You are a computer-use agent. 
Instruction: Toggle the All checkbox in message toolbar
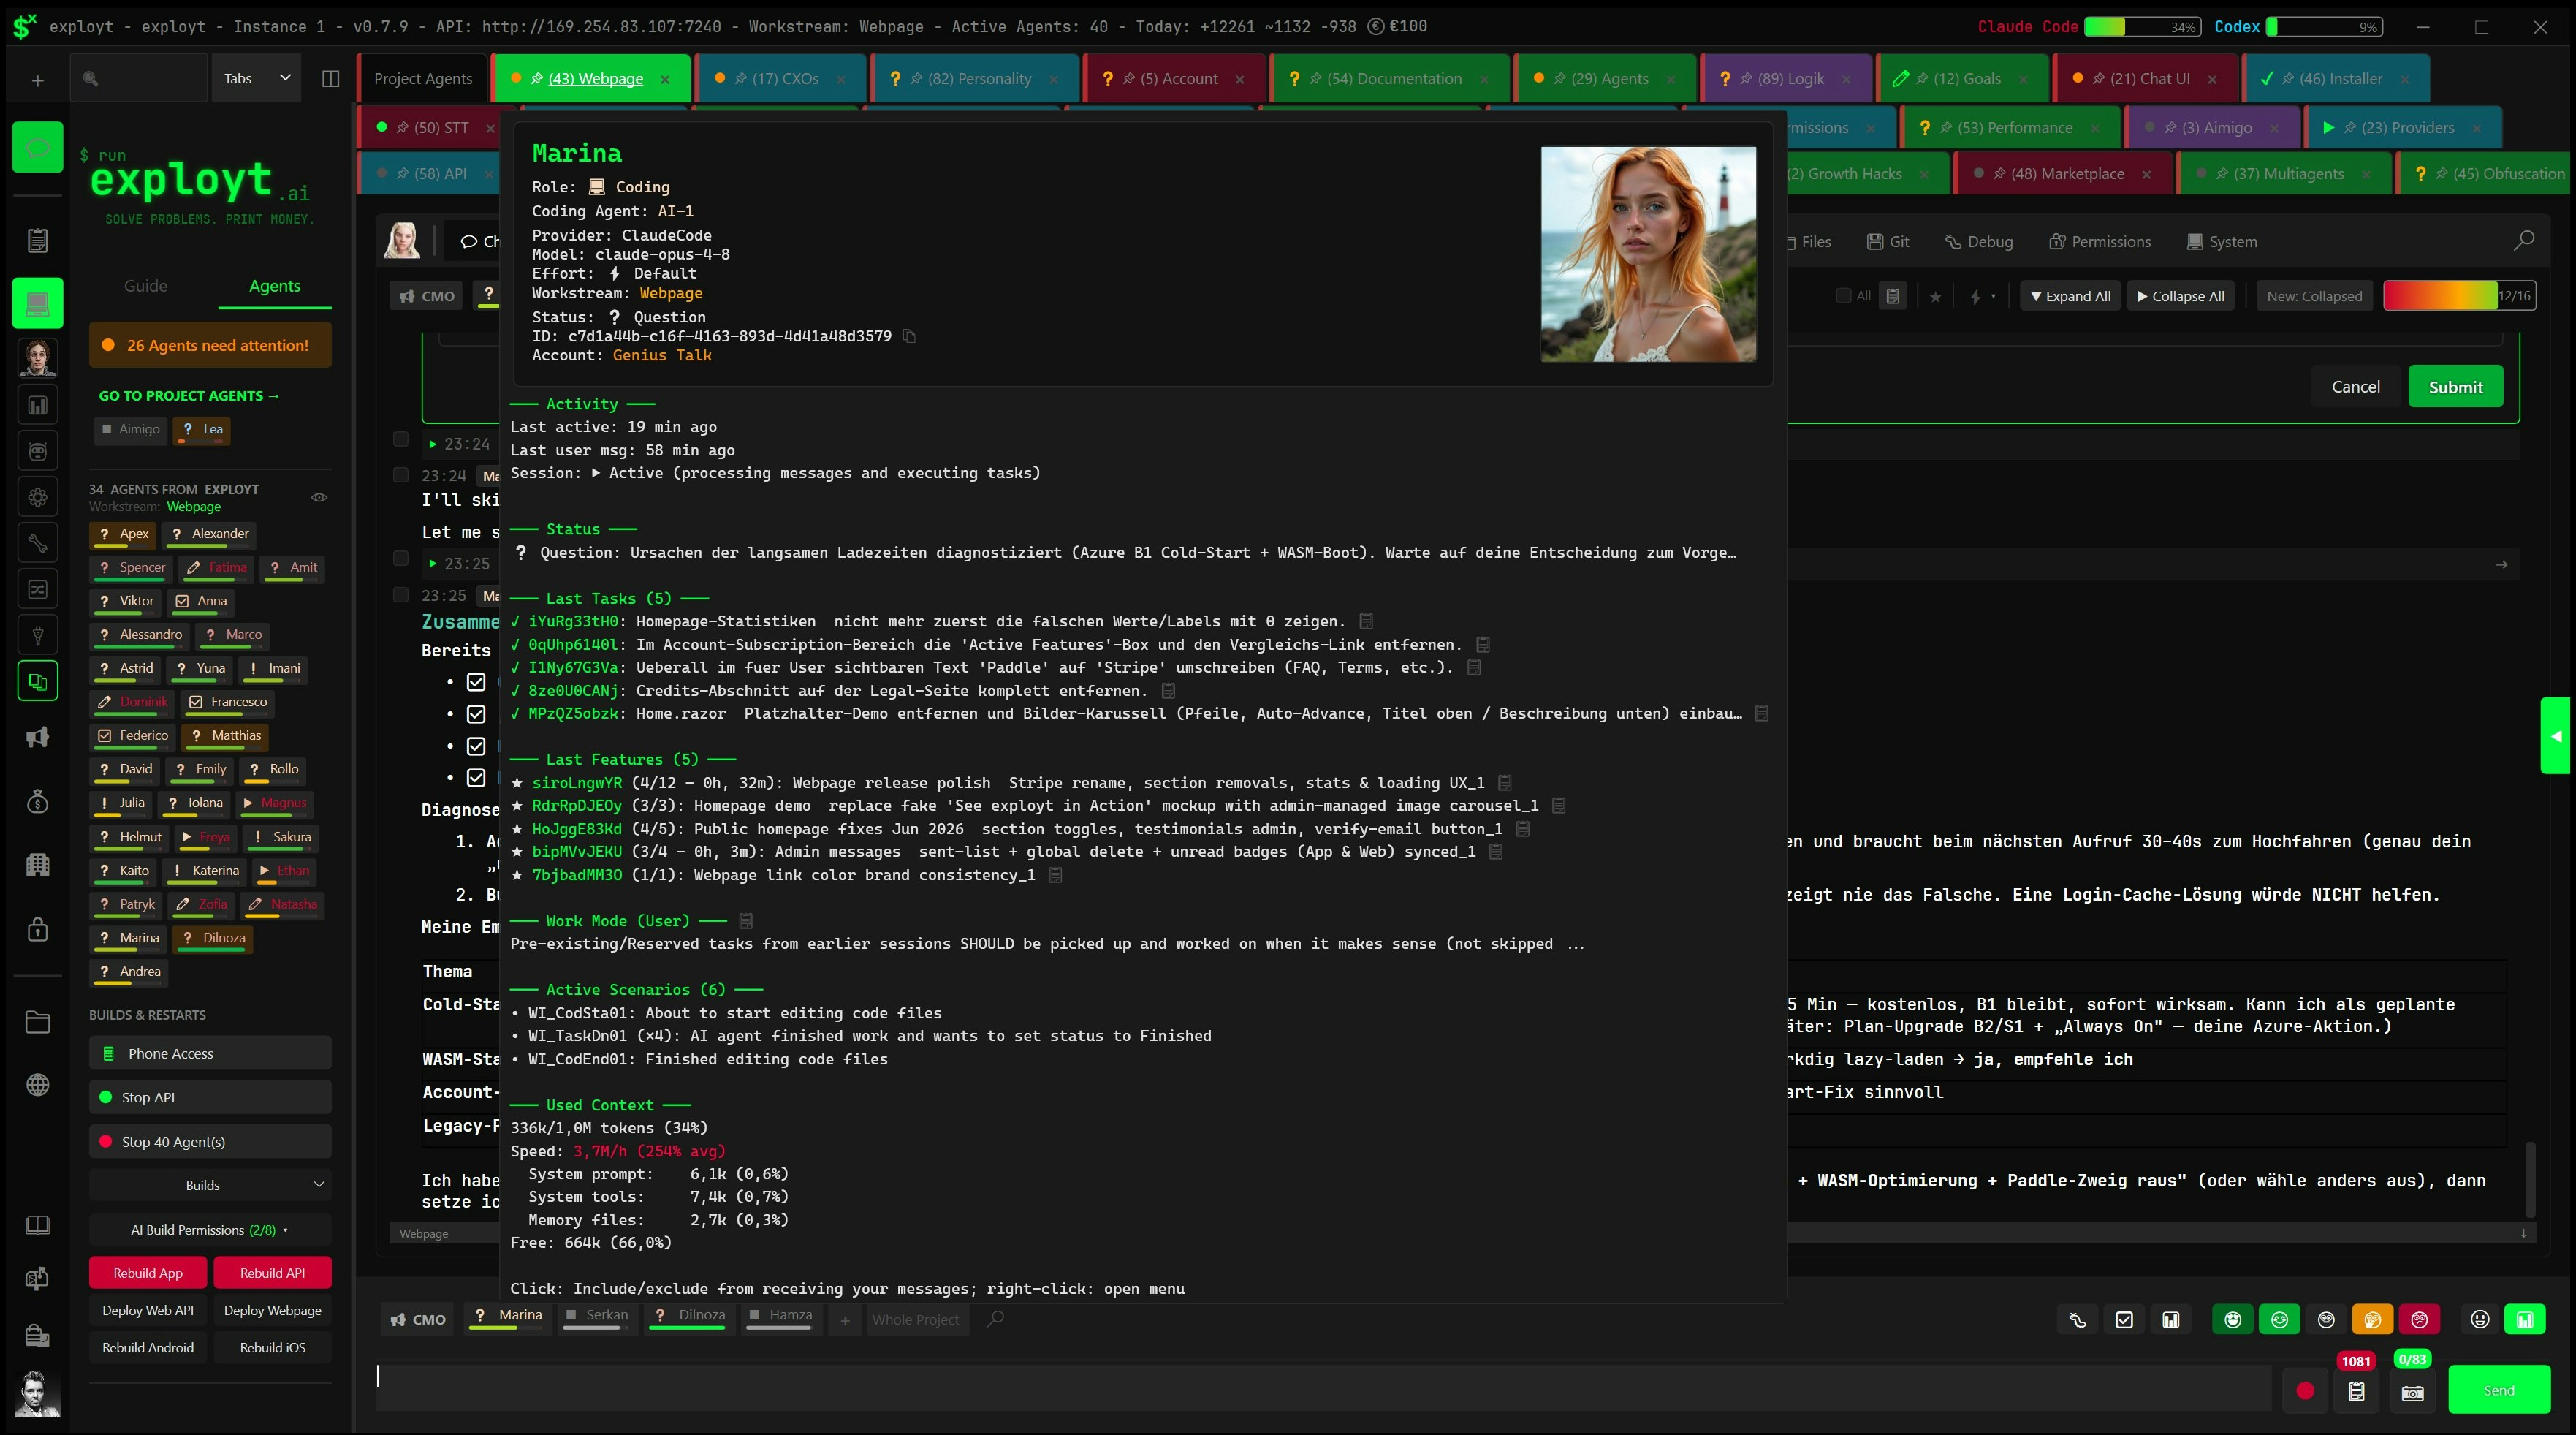point(1843,296)
